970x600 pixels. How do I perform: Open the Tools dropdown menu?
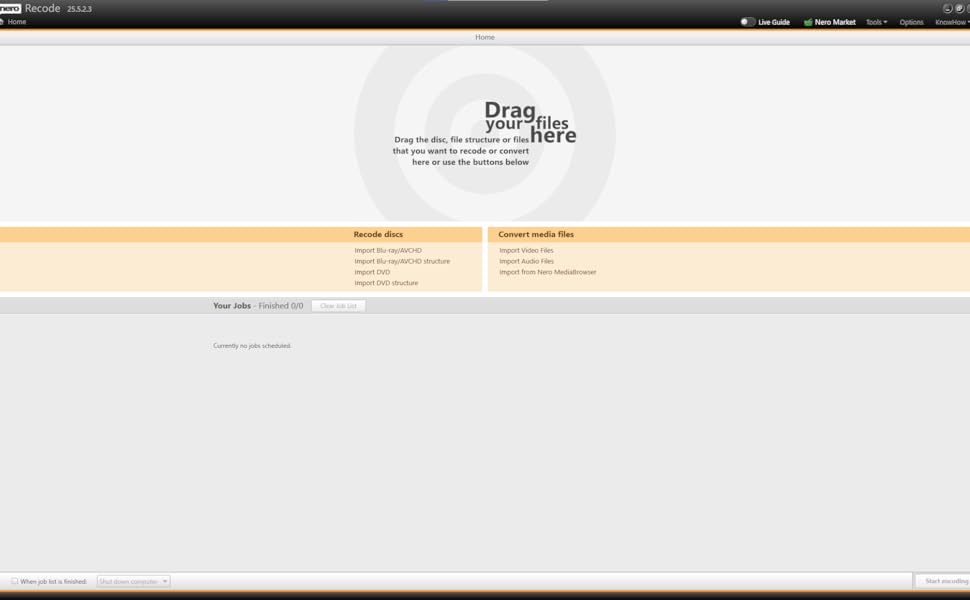(x=875, y=21)
